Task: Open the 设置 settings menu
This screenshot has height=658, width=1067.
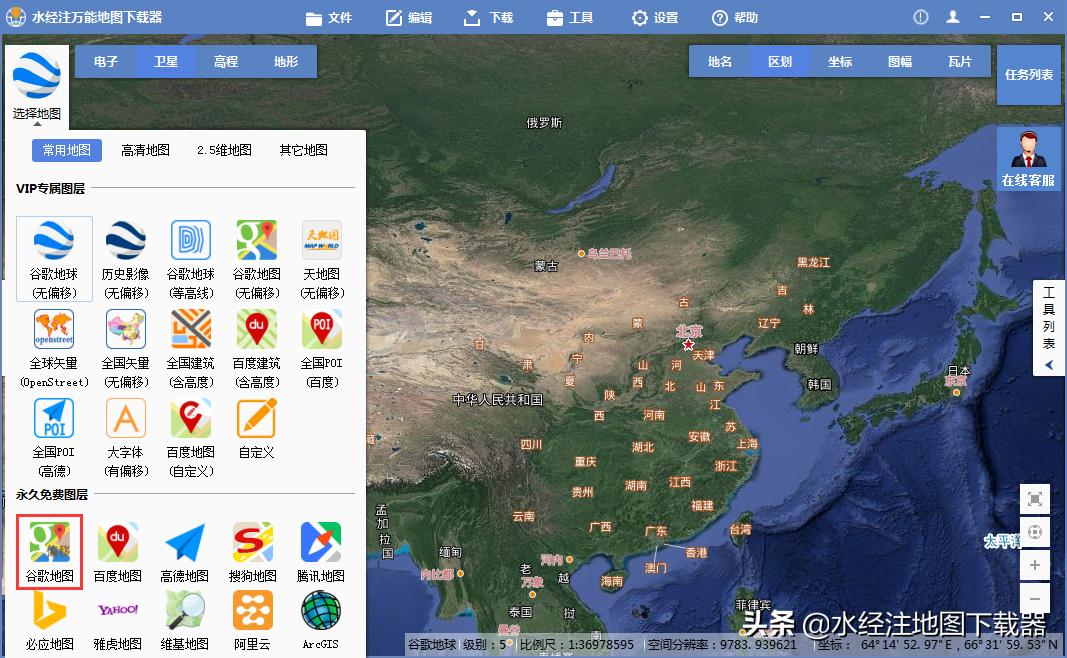Action: [654, 17]
